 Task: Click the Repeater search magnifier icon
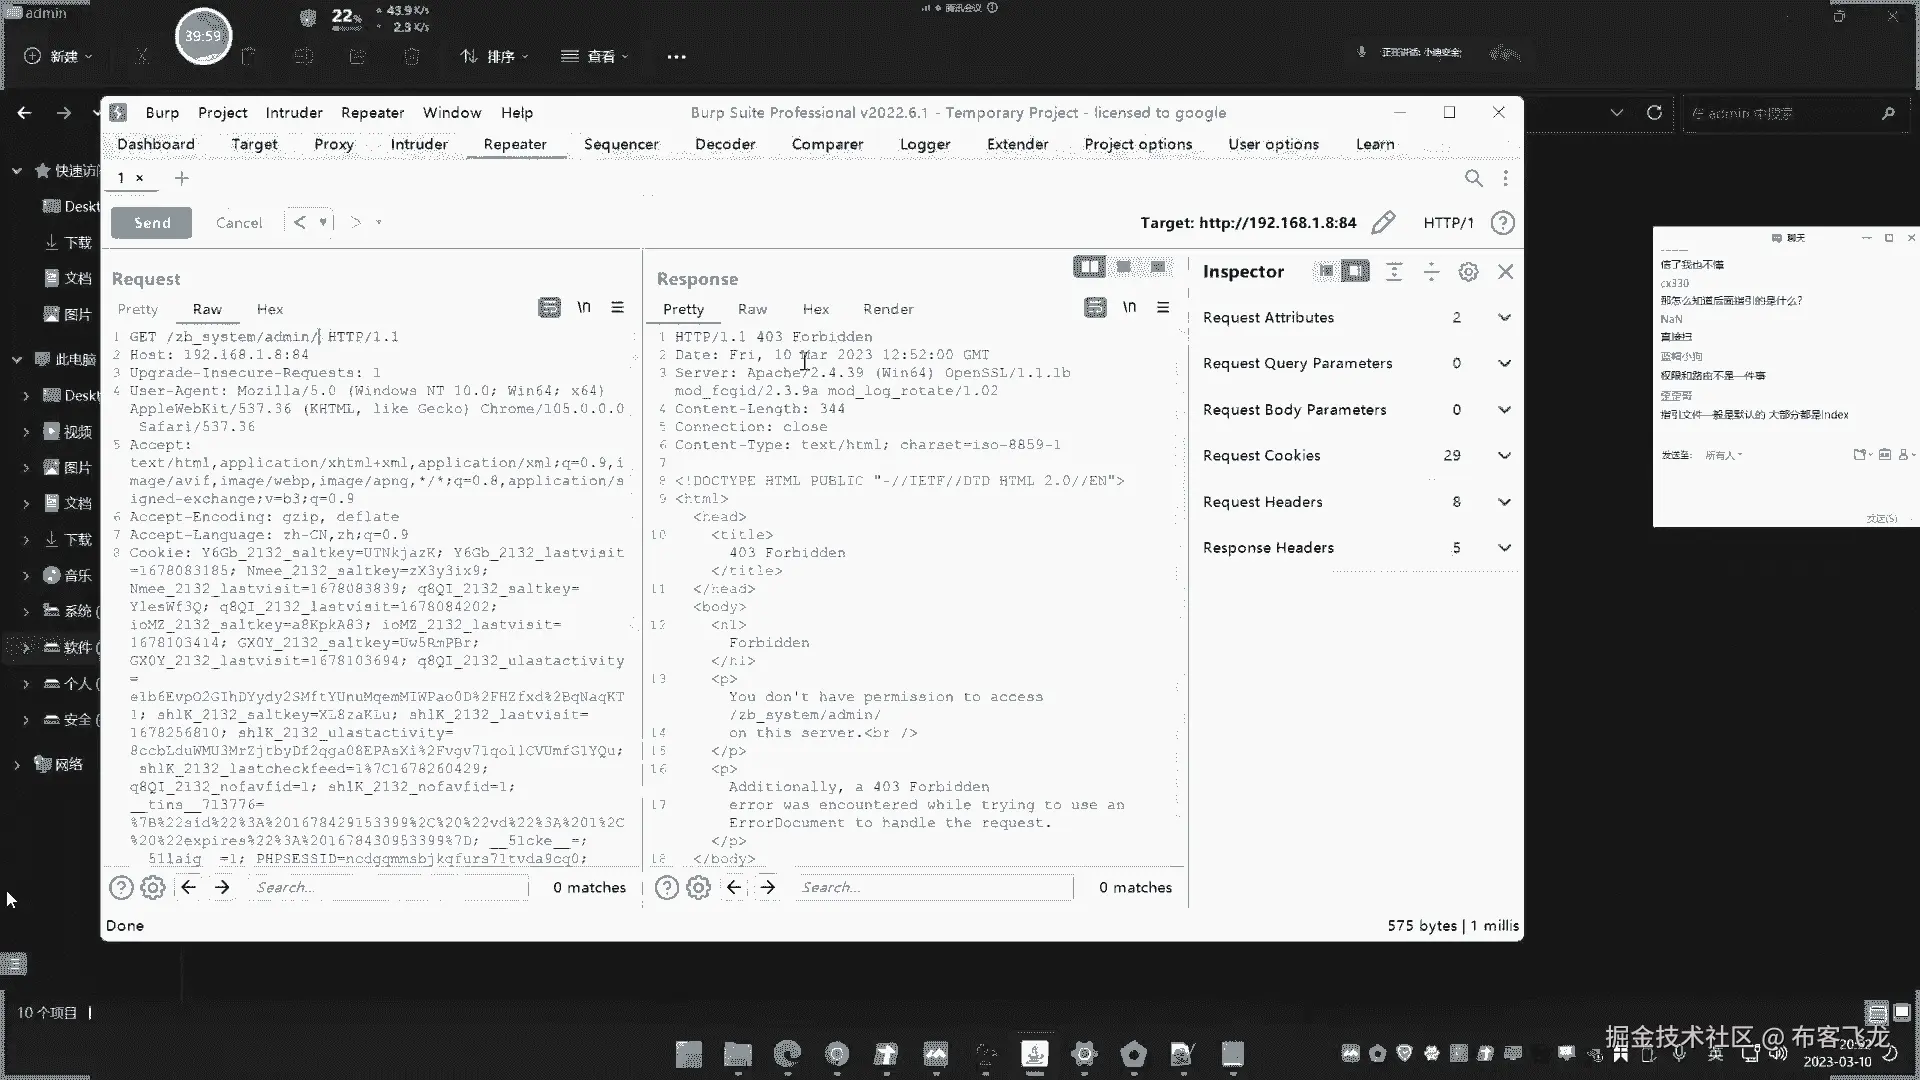tap(1473, 178)
